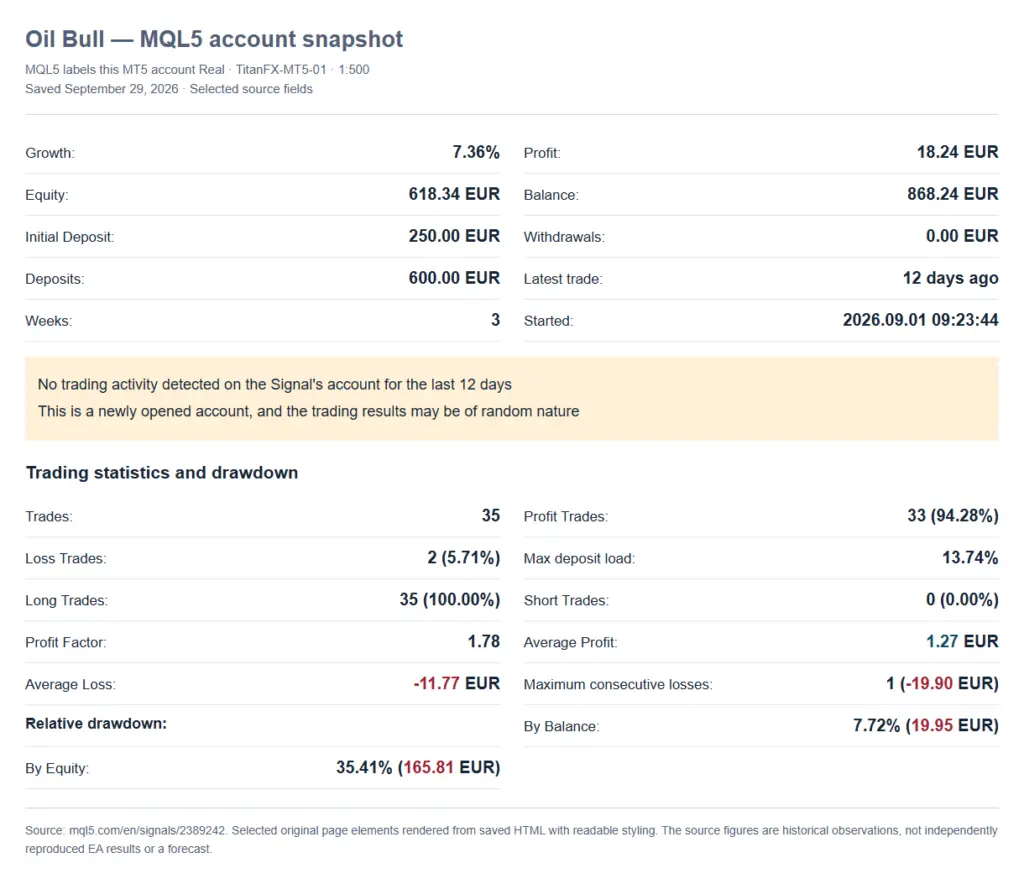This screenshot has height=884, width=1024.
Task: Click the By Equity value 35.41% (165.81 EUR)
Action: (x=418, y=767)
